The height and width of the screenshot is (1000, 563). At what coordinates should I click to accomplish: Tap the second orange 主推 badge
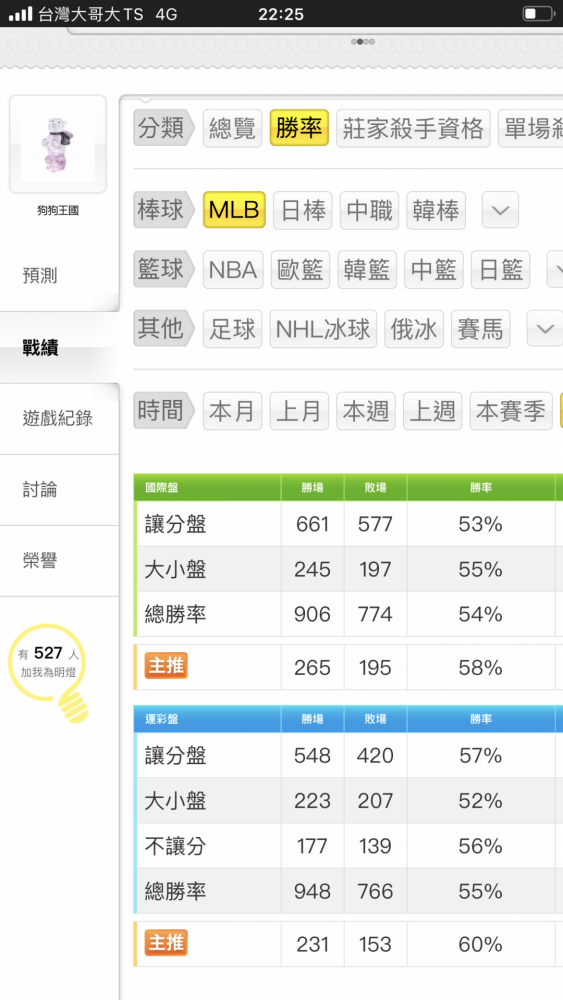point(166,943)
